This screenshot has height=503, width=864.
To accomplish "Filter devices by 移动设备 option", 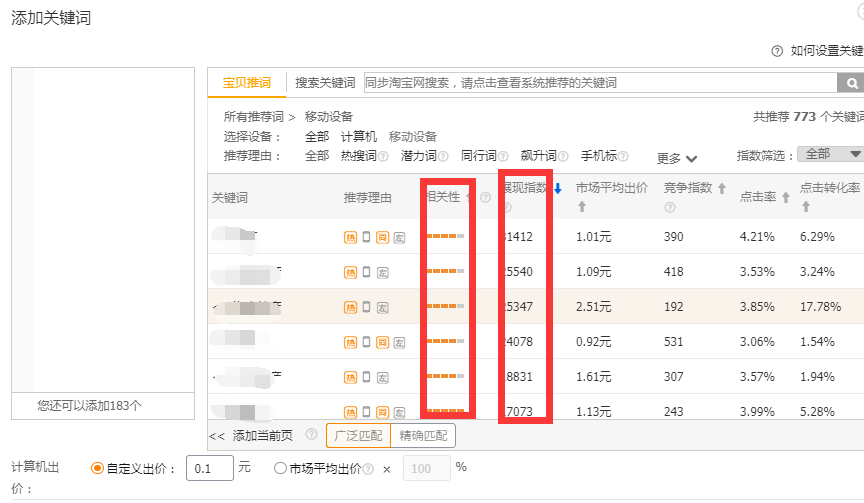I will [413, 137].
